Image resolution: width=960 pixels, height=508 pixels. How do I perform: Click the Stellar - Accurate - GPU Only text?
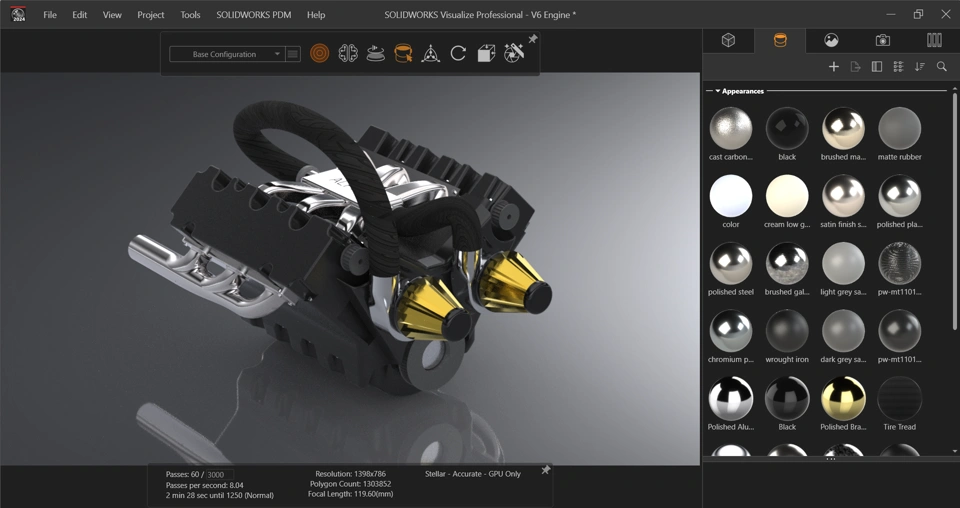coord(473,474)
